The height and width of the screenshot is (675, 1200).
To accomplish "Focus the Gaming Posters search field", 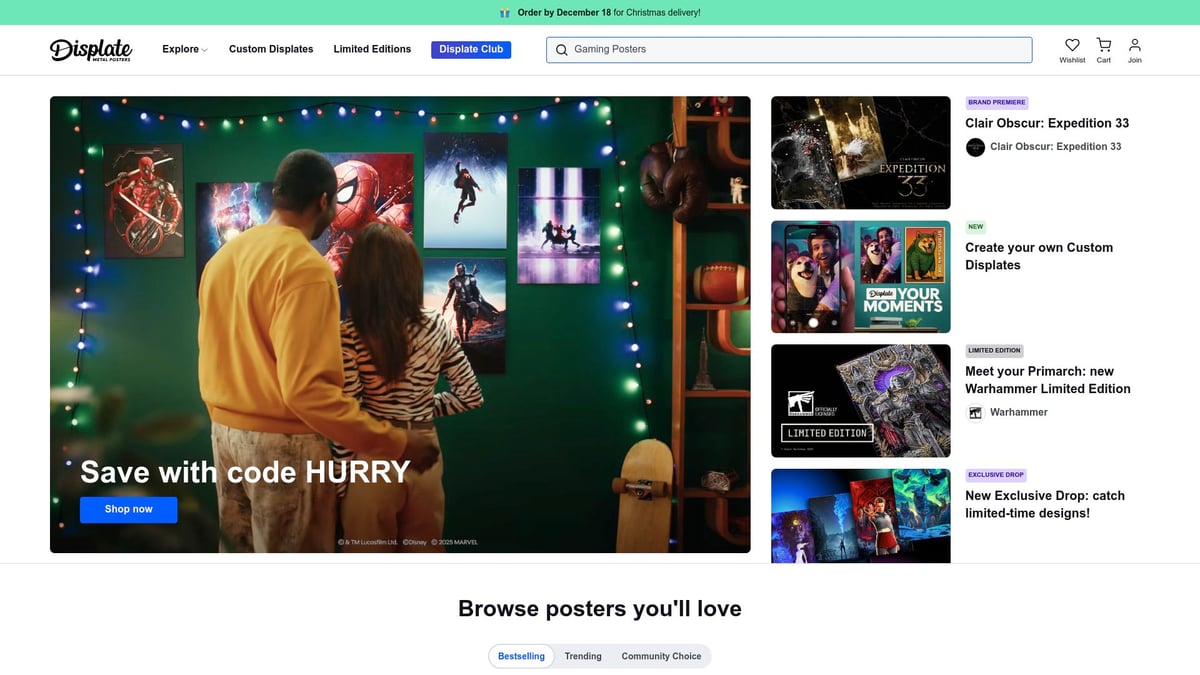I will 789,50.
